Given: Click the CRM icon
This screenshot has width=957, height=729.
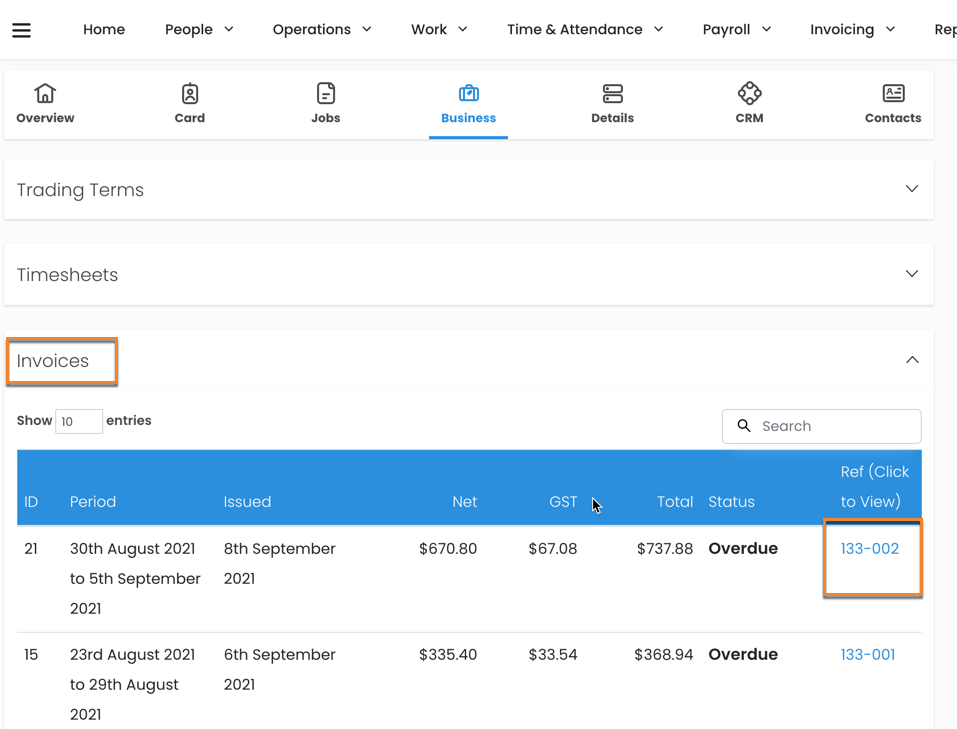Looking at the screenshot, I should (749, 94).
